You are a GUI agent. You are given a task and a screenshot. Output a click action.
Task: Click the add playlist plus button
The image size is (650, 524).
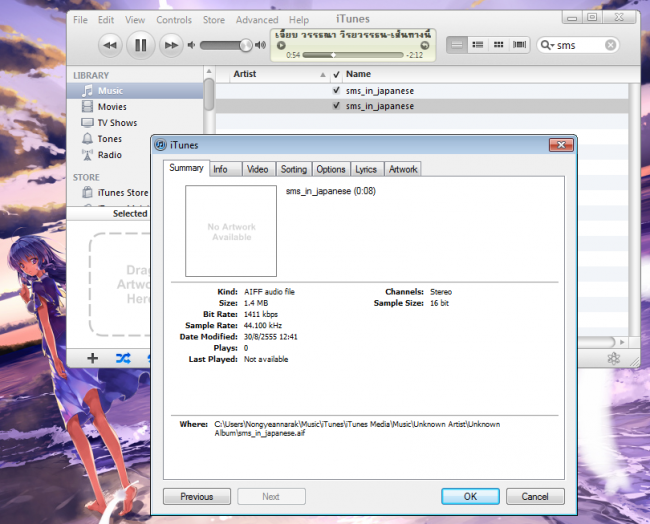(x=93, y=358)
